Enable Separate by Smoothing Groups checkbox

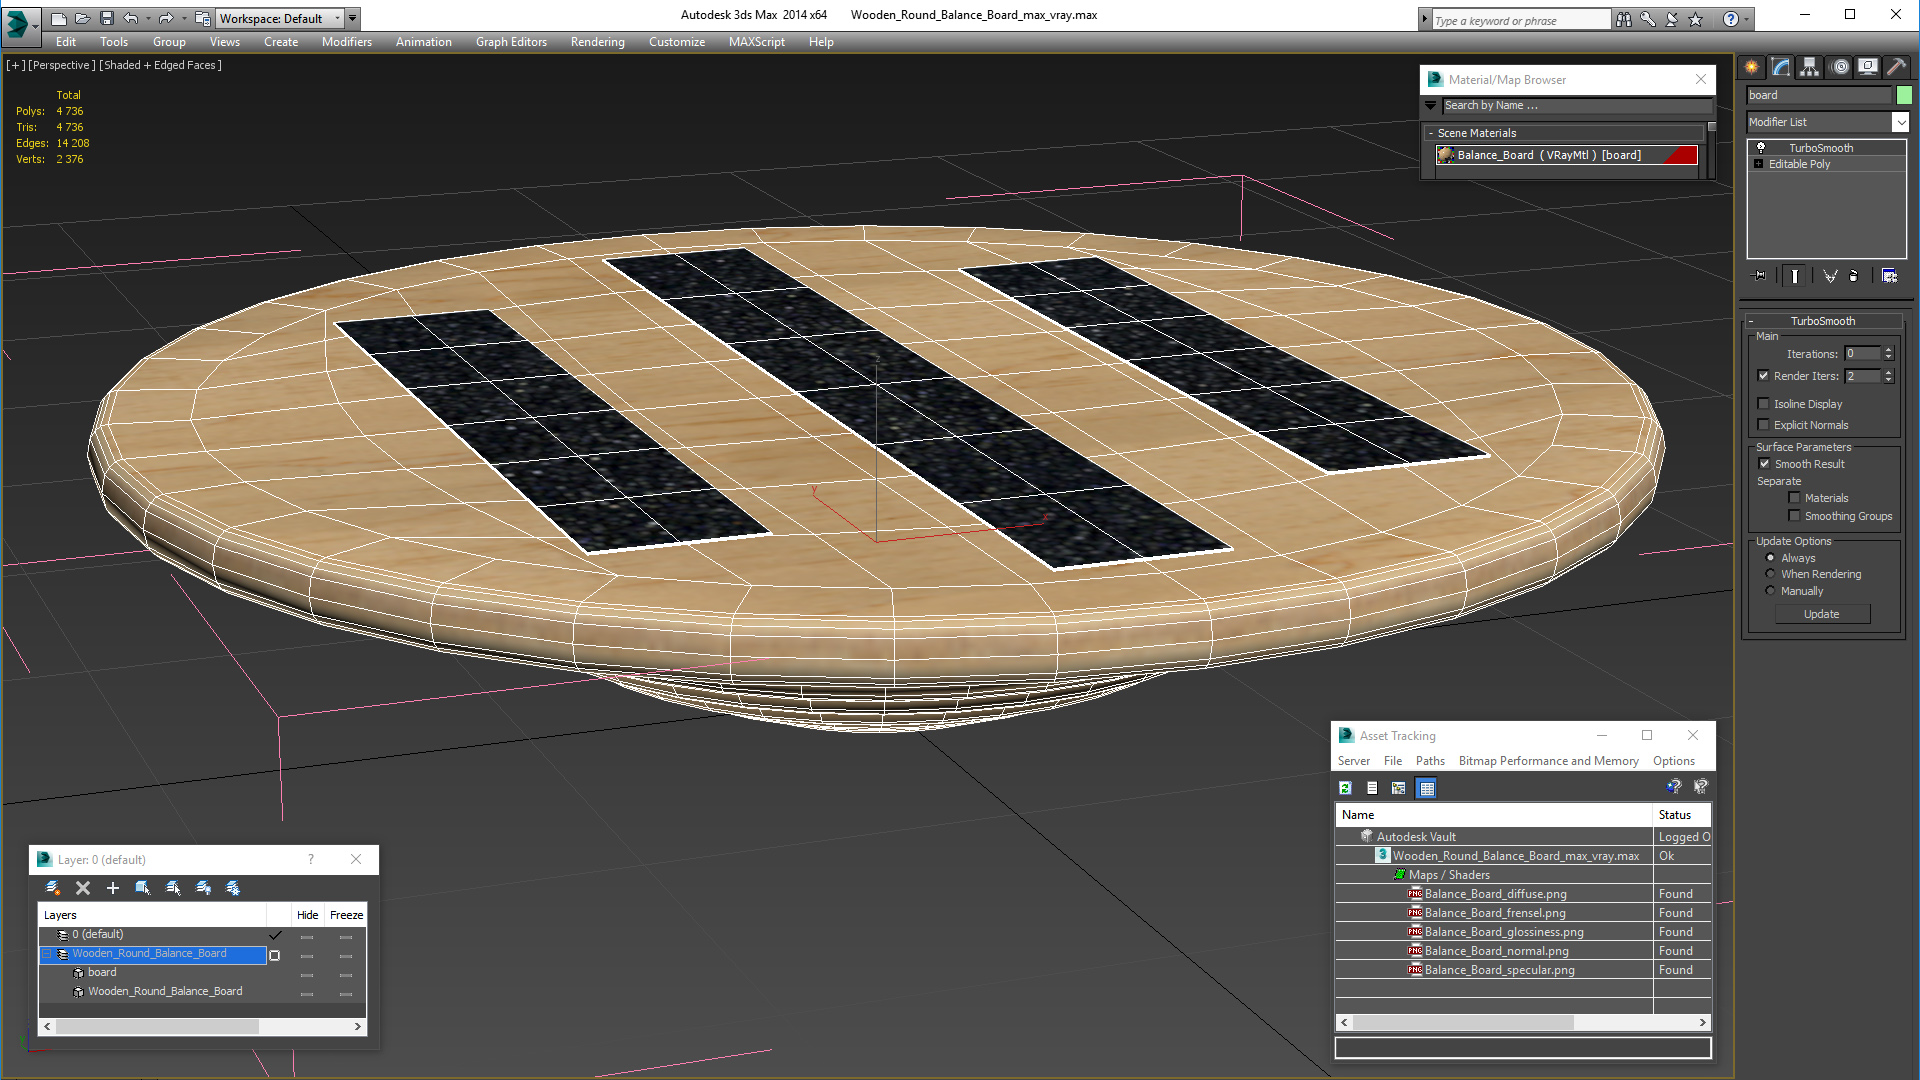click(1794, 516)
